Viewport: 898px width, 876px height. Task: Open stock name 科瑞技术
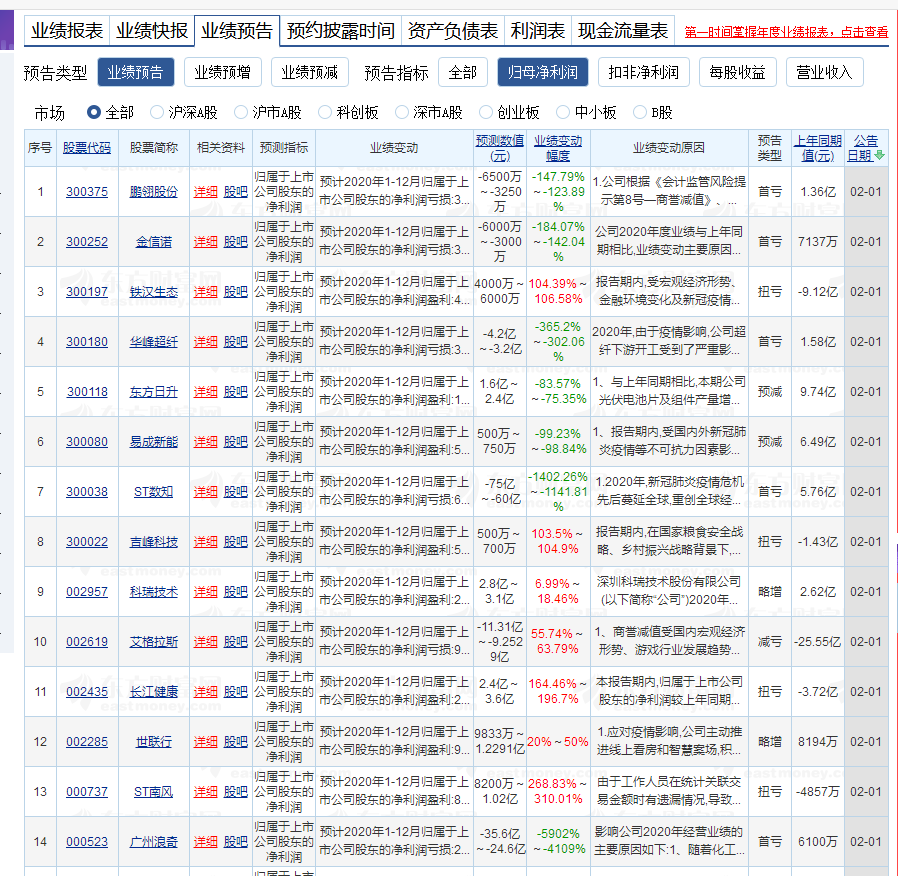153,591
